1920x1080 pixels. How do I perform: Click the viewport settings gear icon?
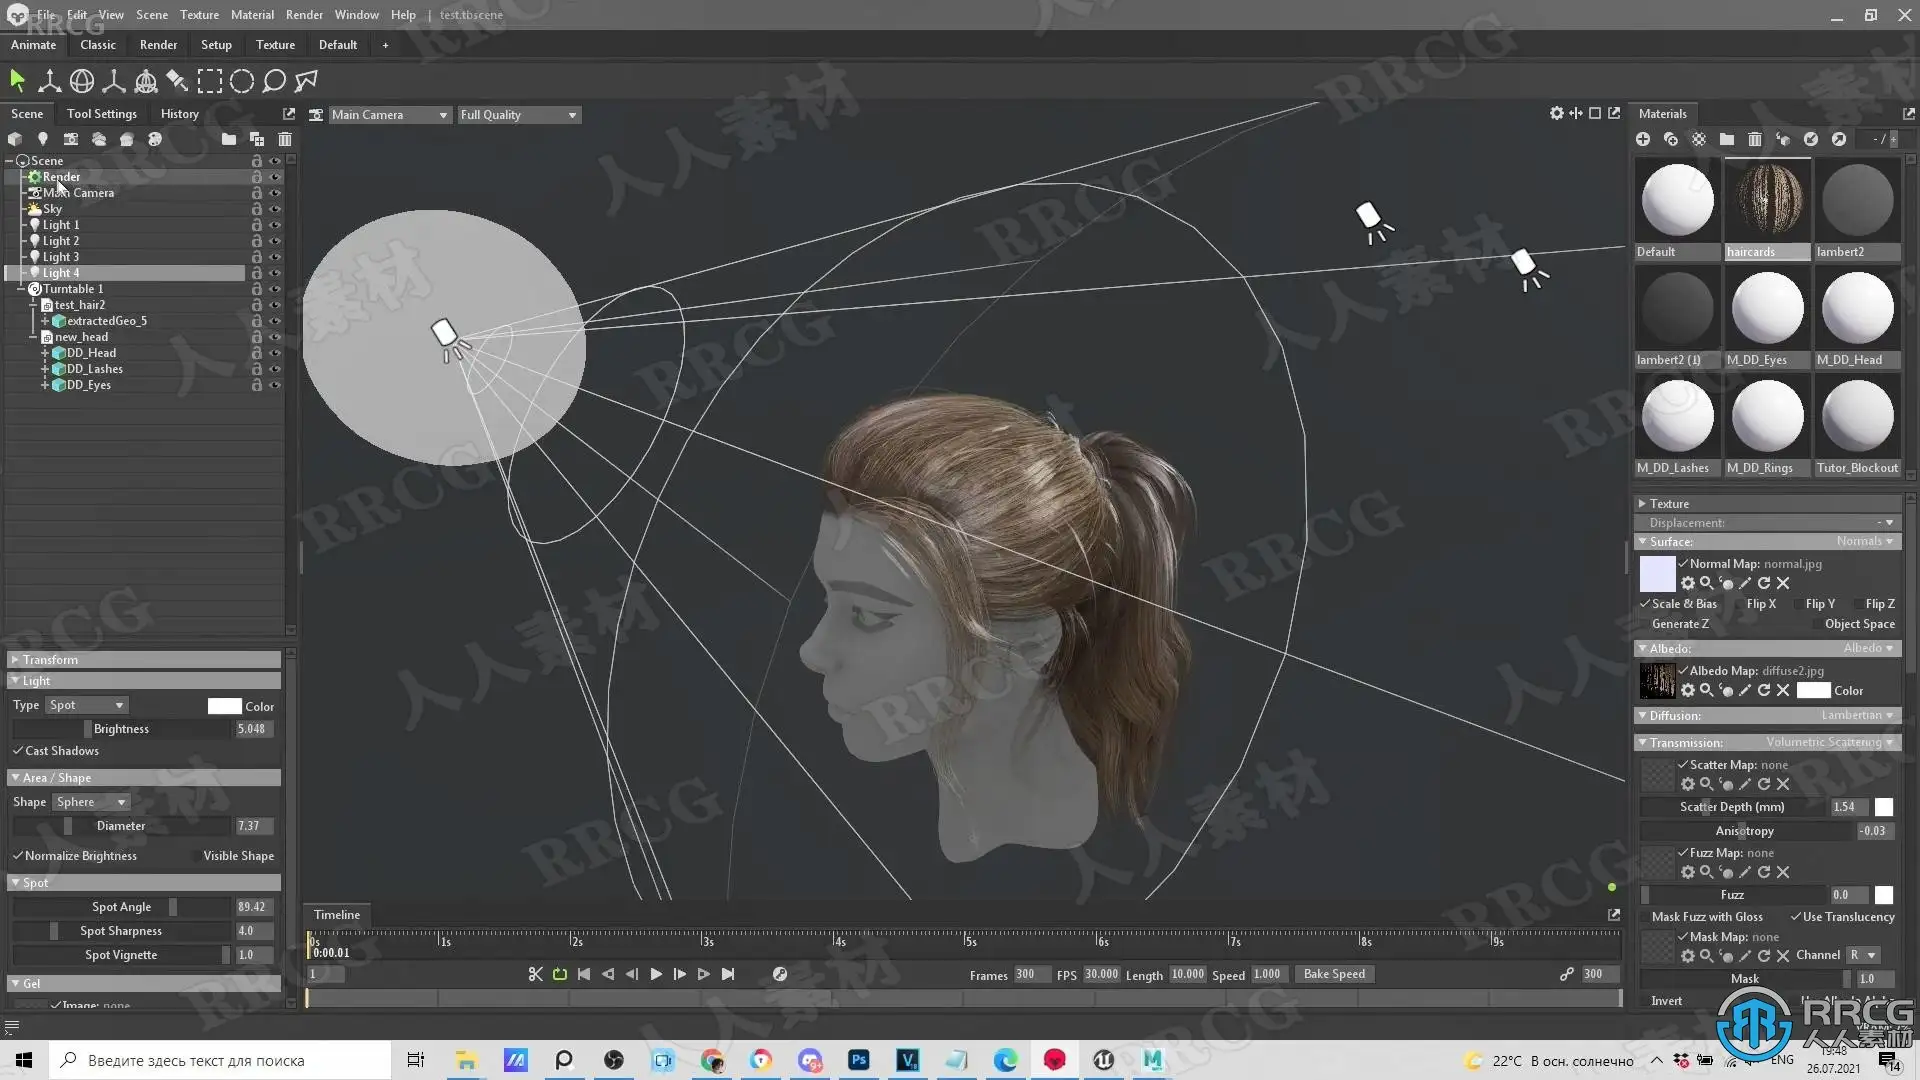(x=1556, y=113)
